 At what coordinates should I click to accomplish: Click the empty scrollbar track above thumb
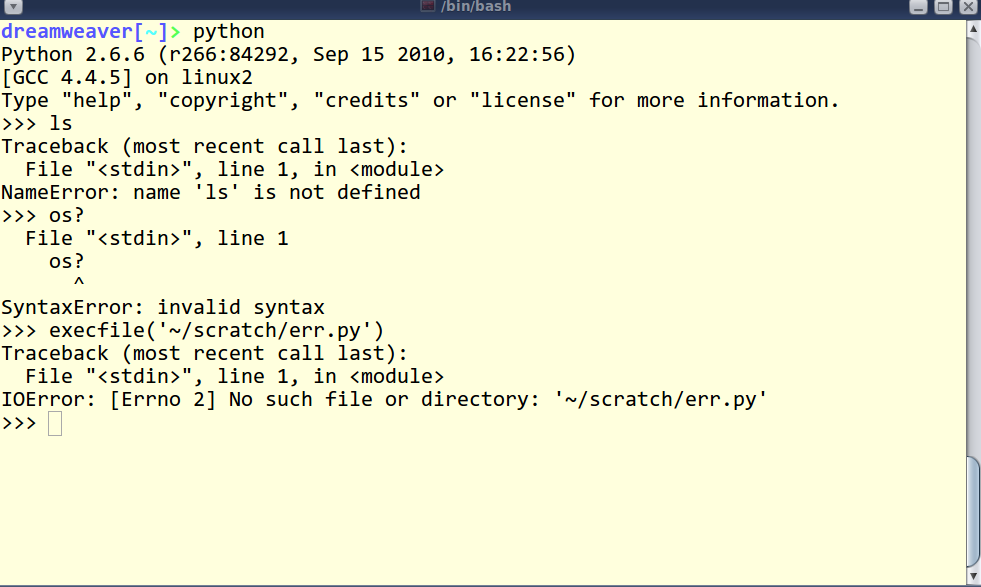973,247
